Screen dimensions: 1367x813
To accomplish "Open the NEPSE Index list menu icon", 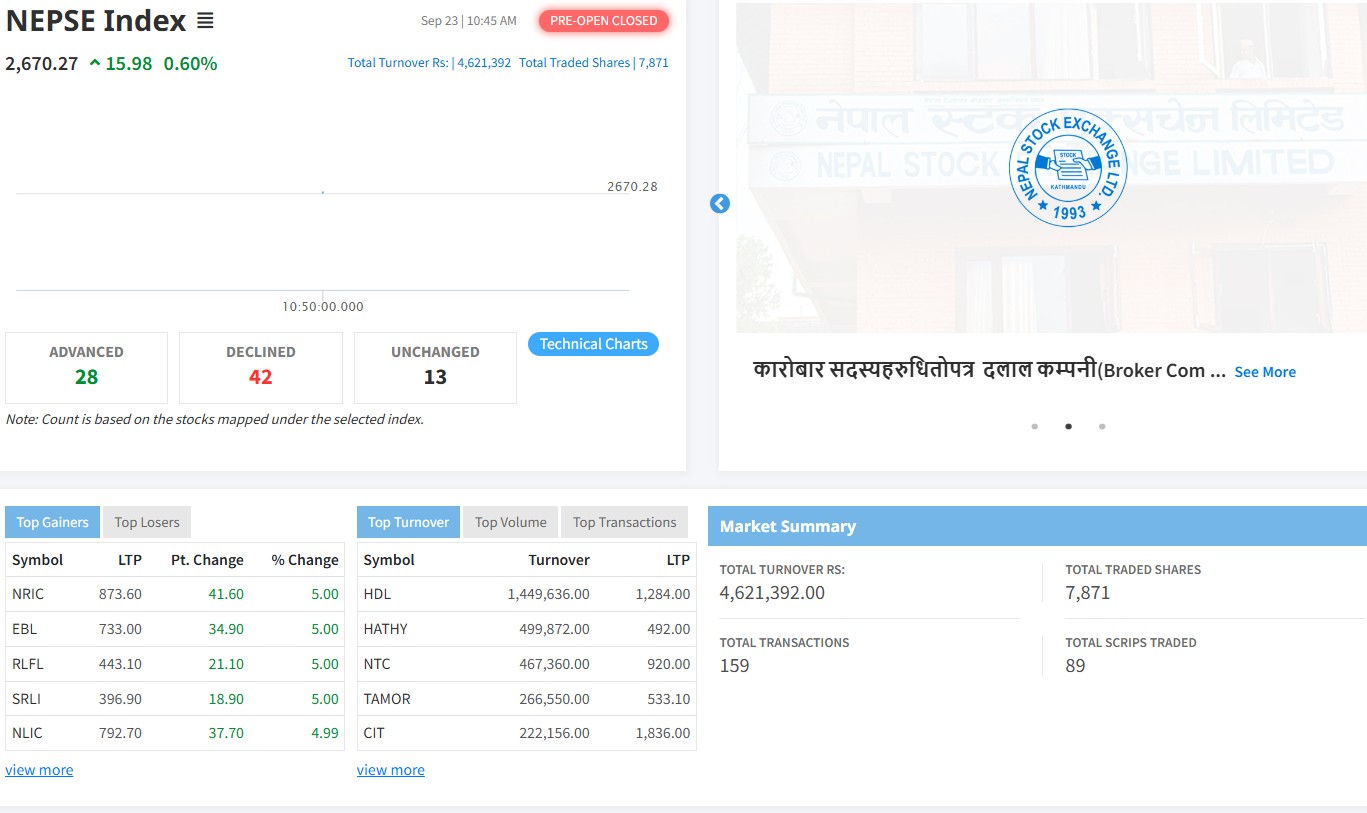I will pyautogui.click(x=205, y=20).
